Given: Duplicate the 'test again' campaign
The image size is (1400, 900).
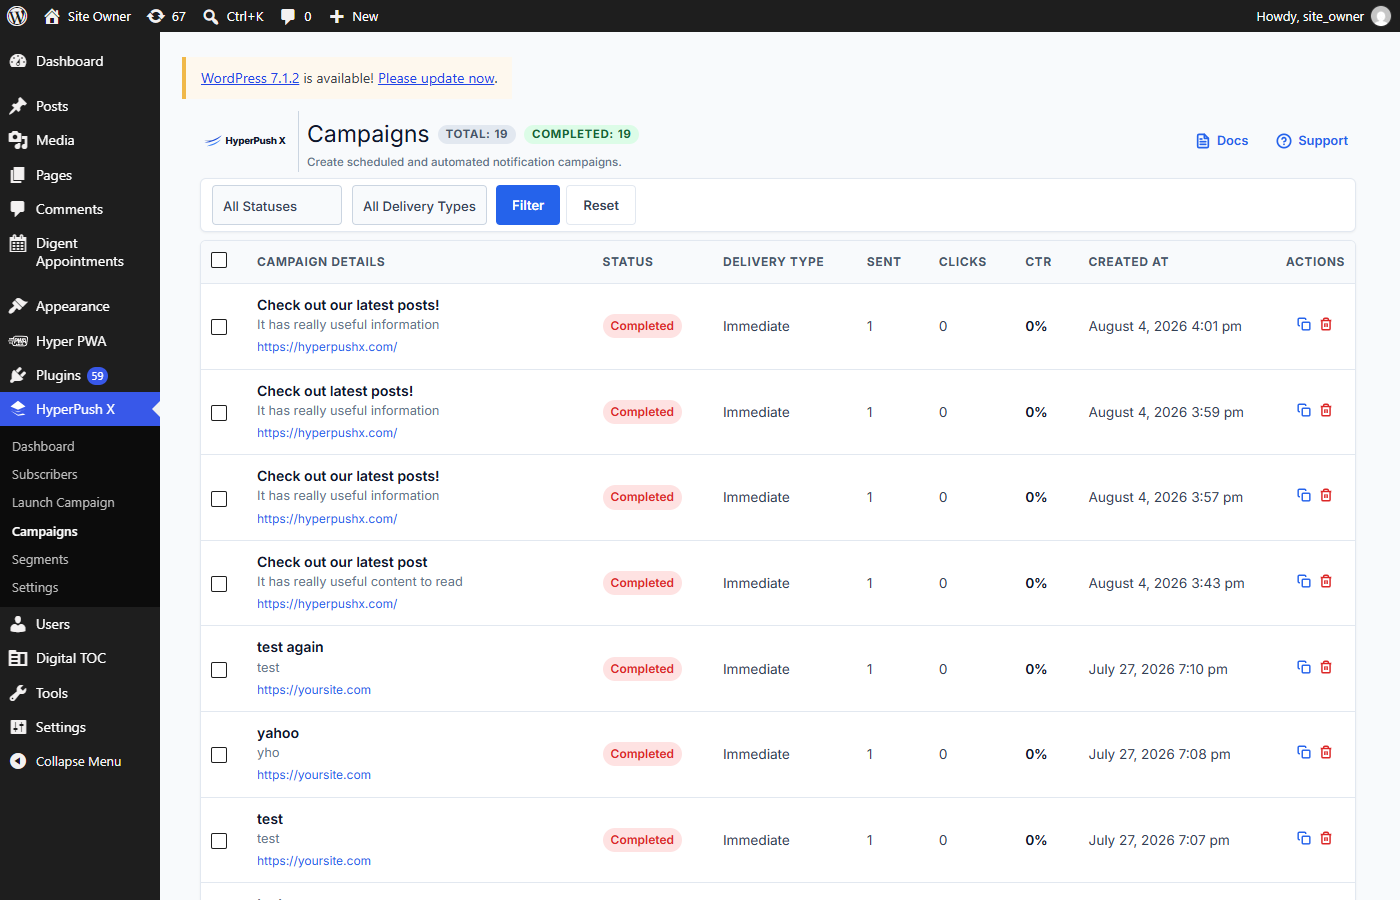Looking at the screenshot, I should click(x=1304, y=667).
